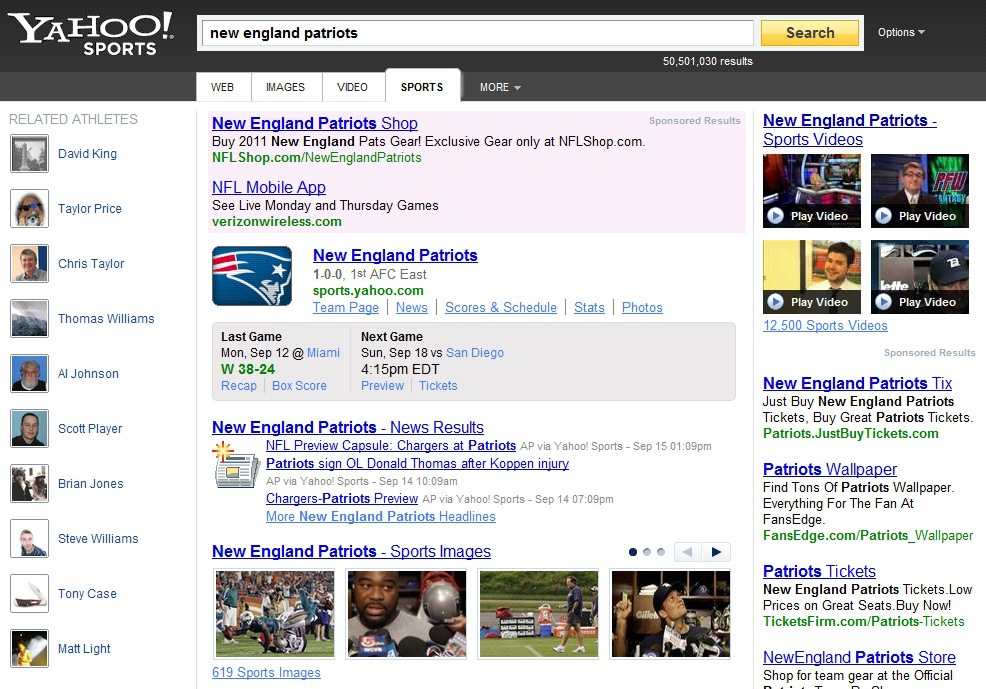Viewport: 986px width, 689px height.
Task: Open the Stats link
Action: [589, 307]
